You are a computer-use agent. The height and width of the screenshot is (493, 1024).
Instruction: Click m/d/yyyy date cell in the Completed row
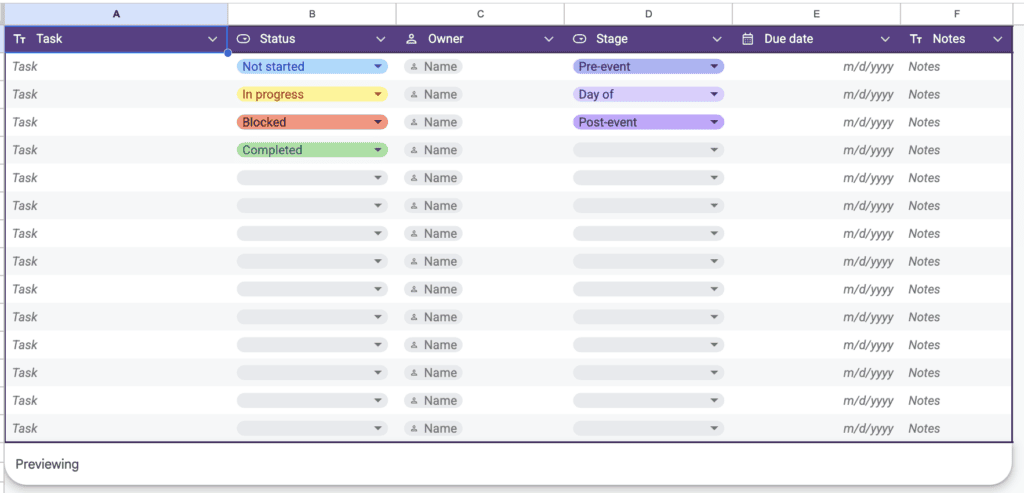[816, 150]
